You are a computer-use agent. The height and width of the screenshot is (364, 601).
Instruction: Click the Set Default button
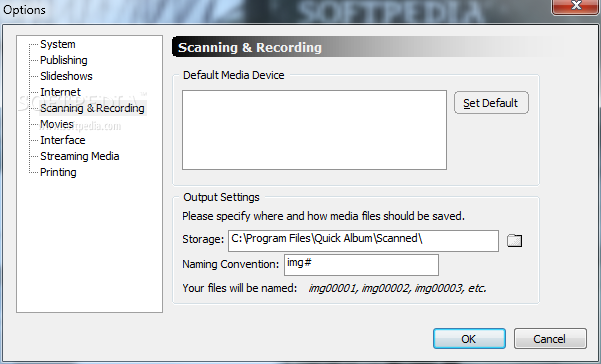pos(491,103)
